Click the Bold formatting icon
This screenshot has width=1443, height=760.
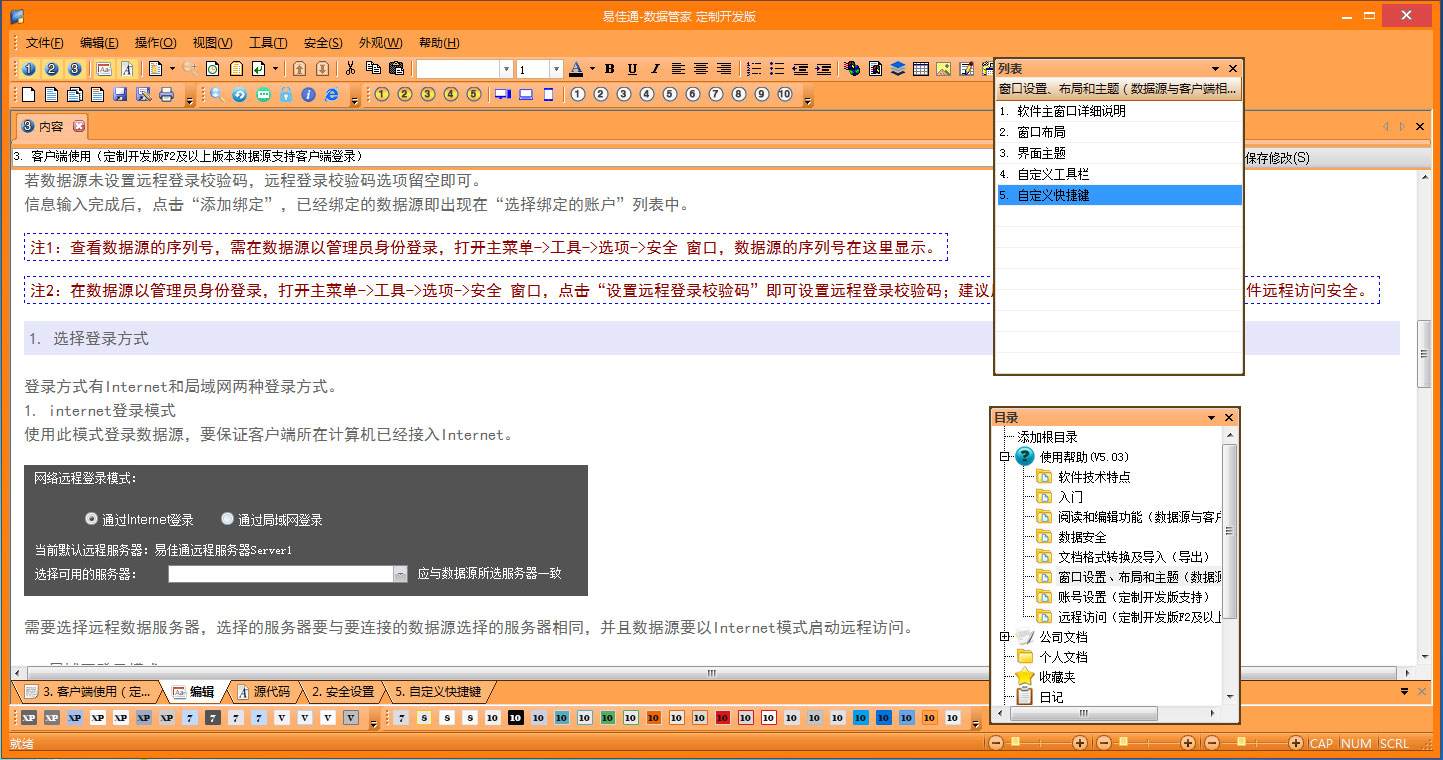(x=610, y=69)
